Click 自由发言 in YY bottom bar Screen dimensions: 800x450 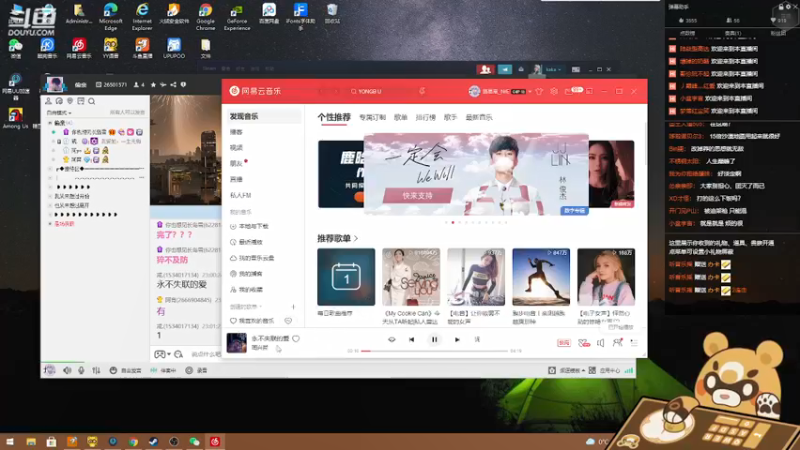(126, 370)
